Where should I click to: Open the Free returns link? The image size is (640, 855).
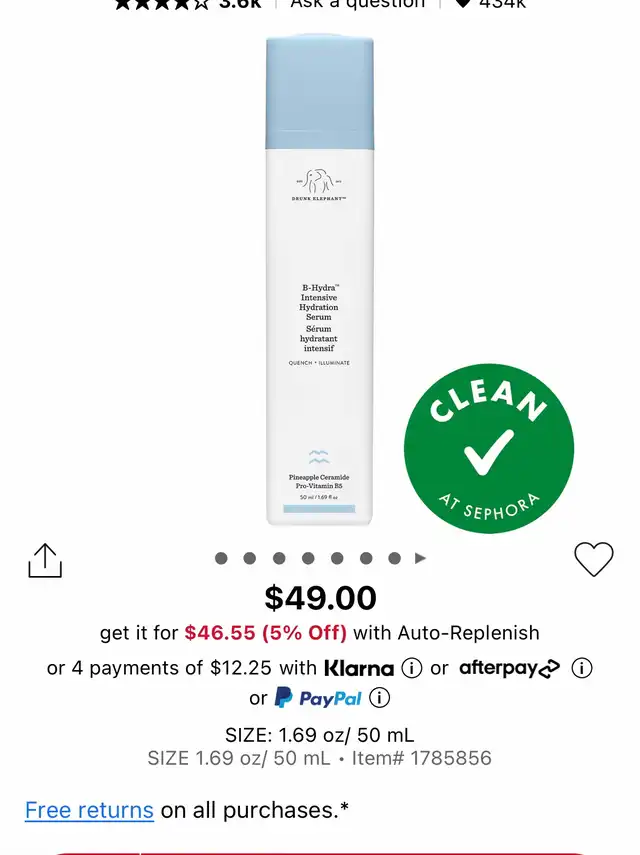pos(89,810)
